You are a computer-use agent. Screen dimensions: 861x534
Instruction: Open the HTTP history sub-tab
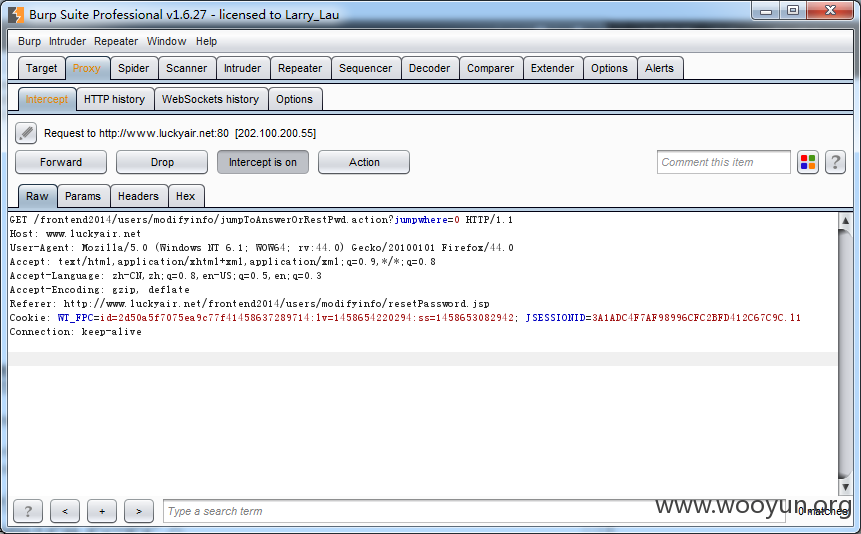(115, 99)
